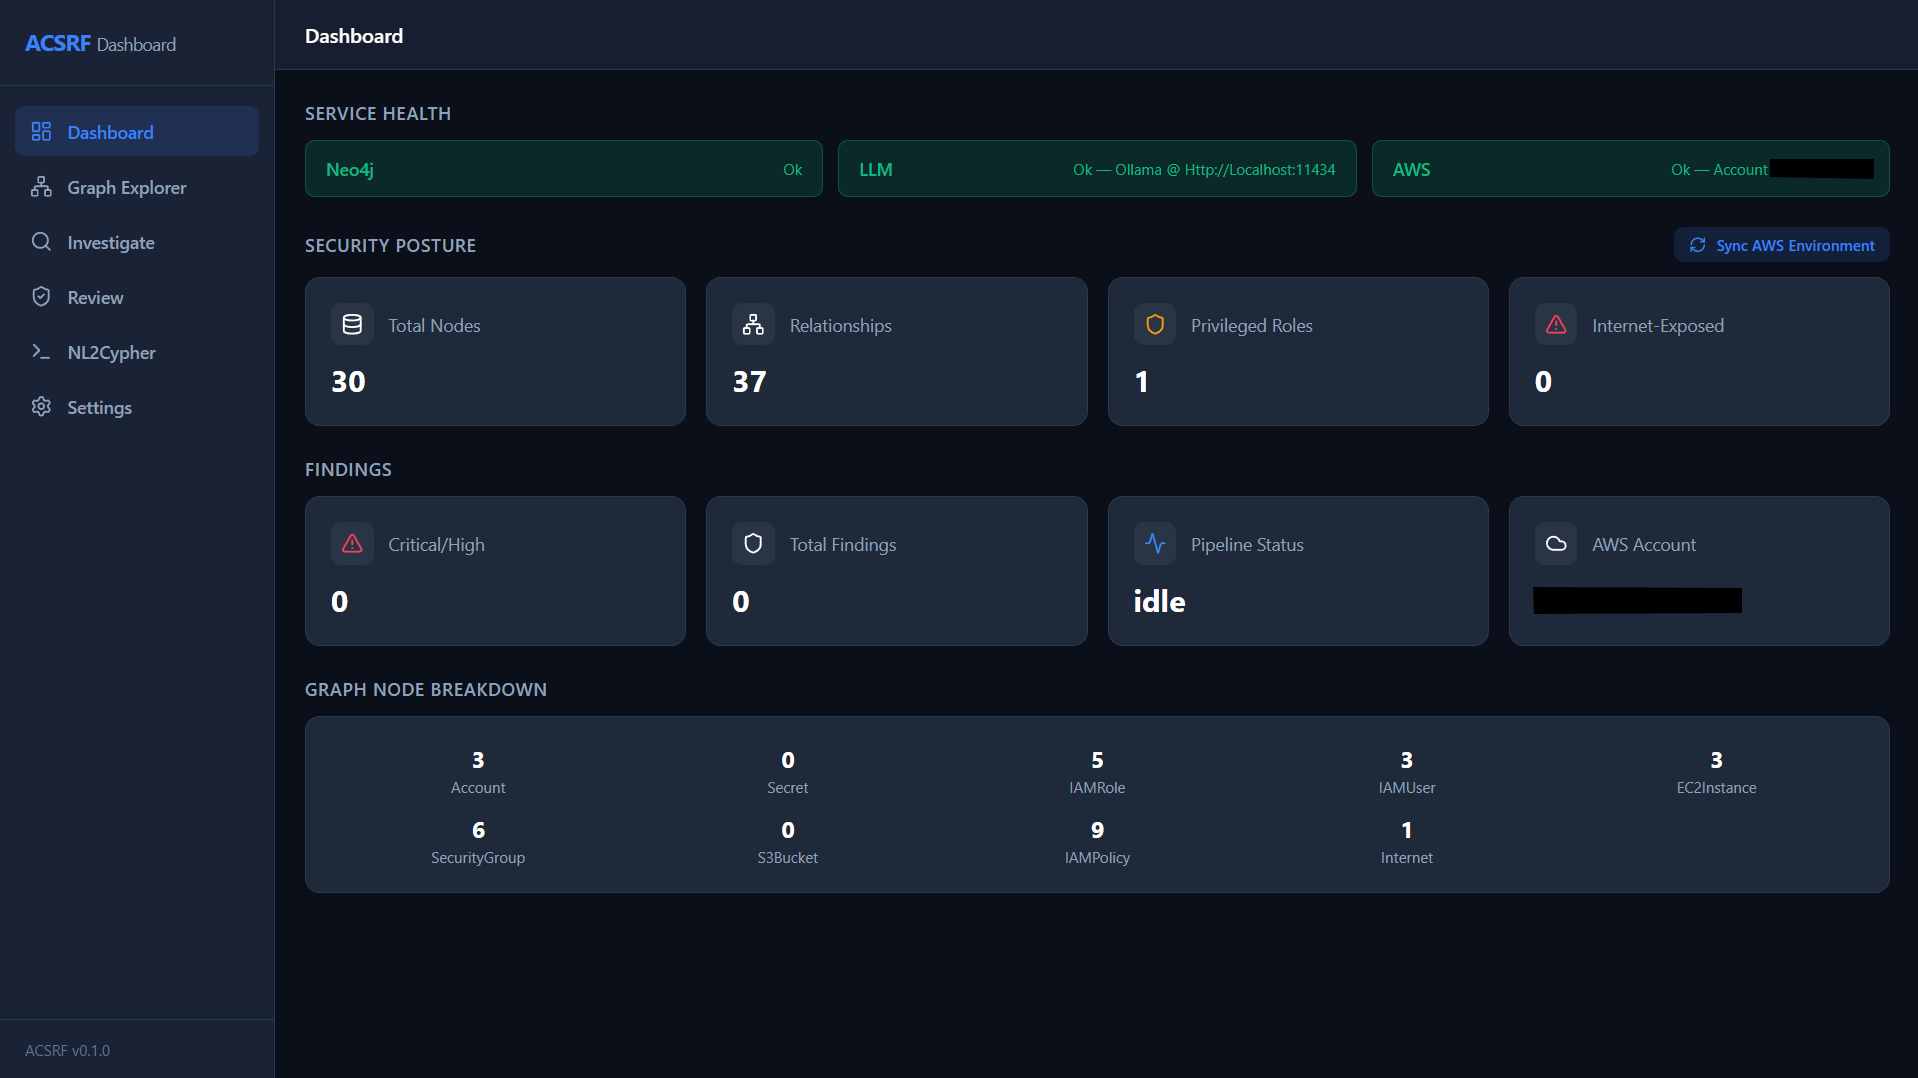Click the database icon on Total Nodes card
The height and width of the screenshot is (1078, 1918).
[352, 325]
